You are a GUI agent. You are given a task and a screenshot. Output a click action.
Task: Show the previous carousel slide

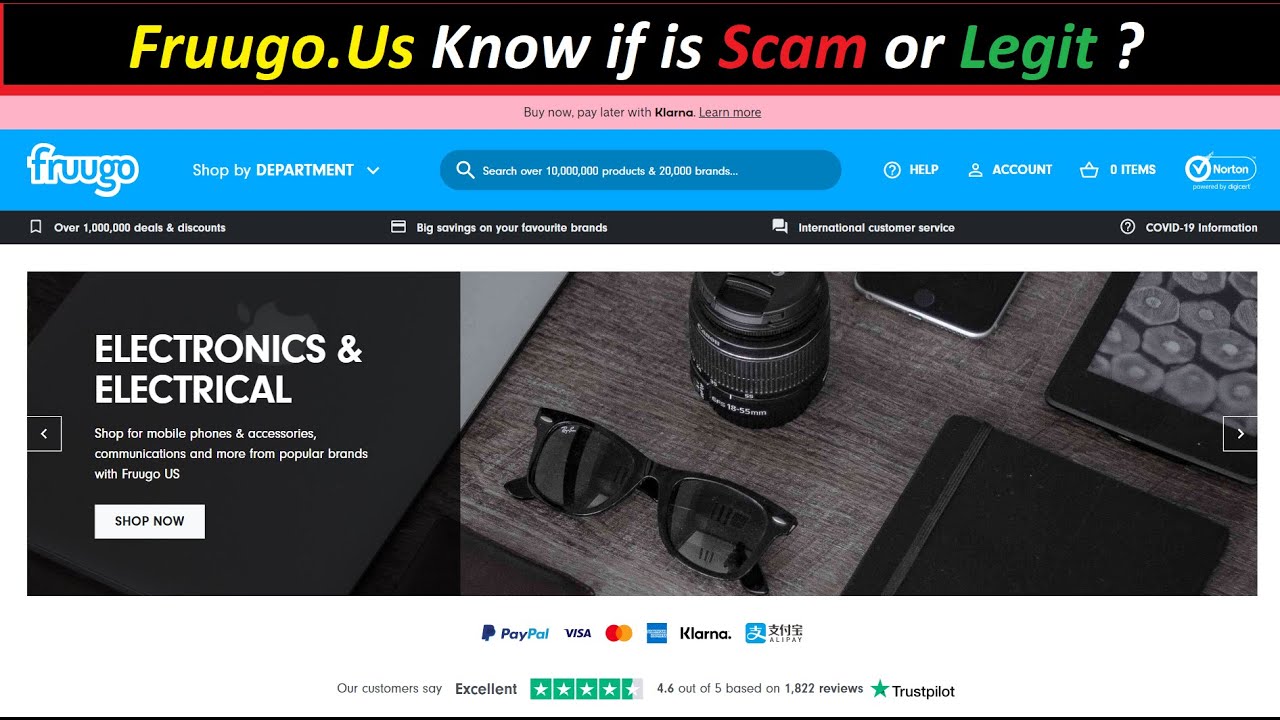coord(44,434)
